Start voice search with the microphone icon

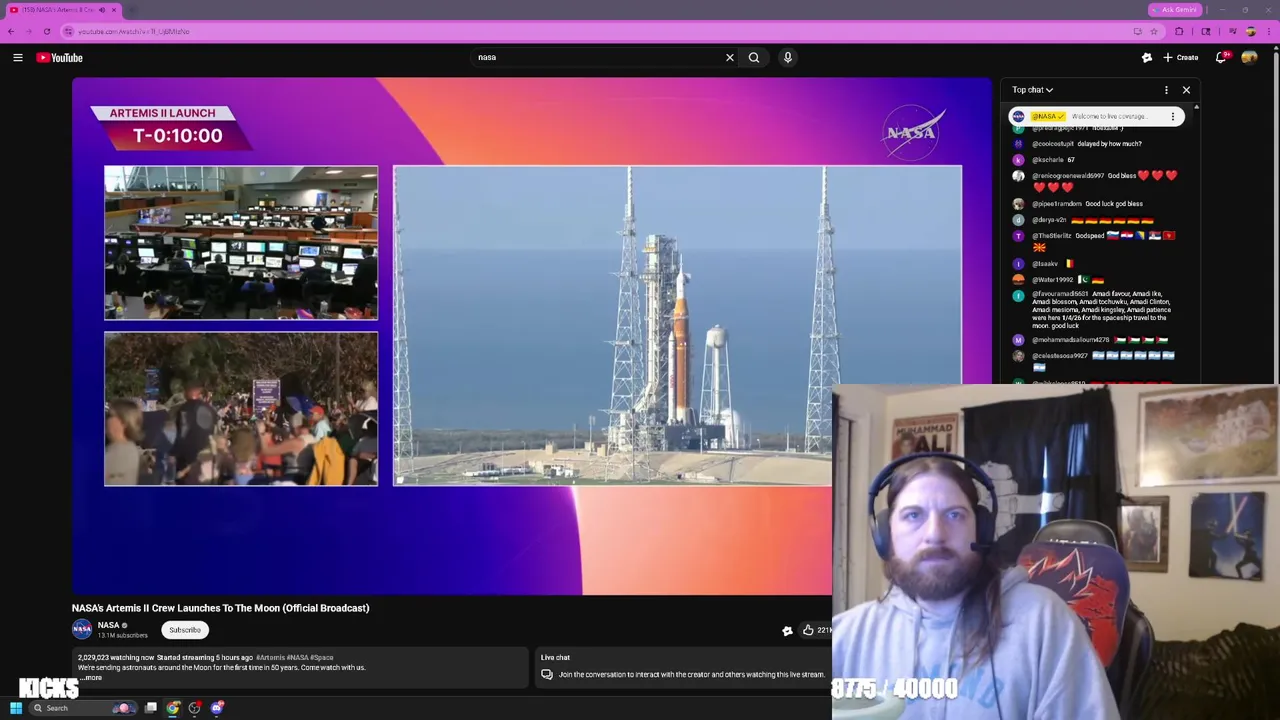[788, 58]
